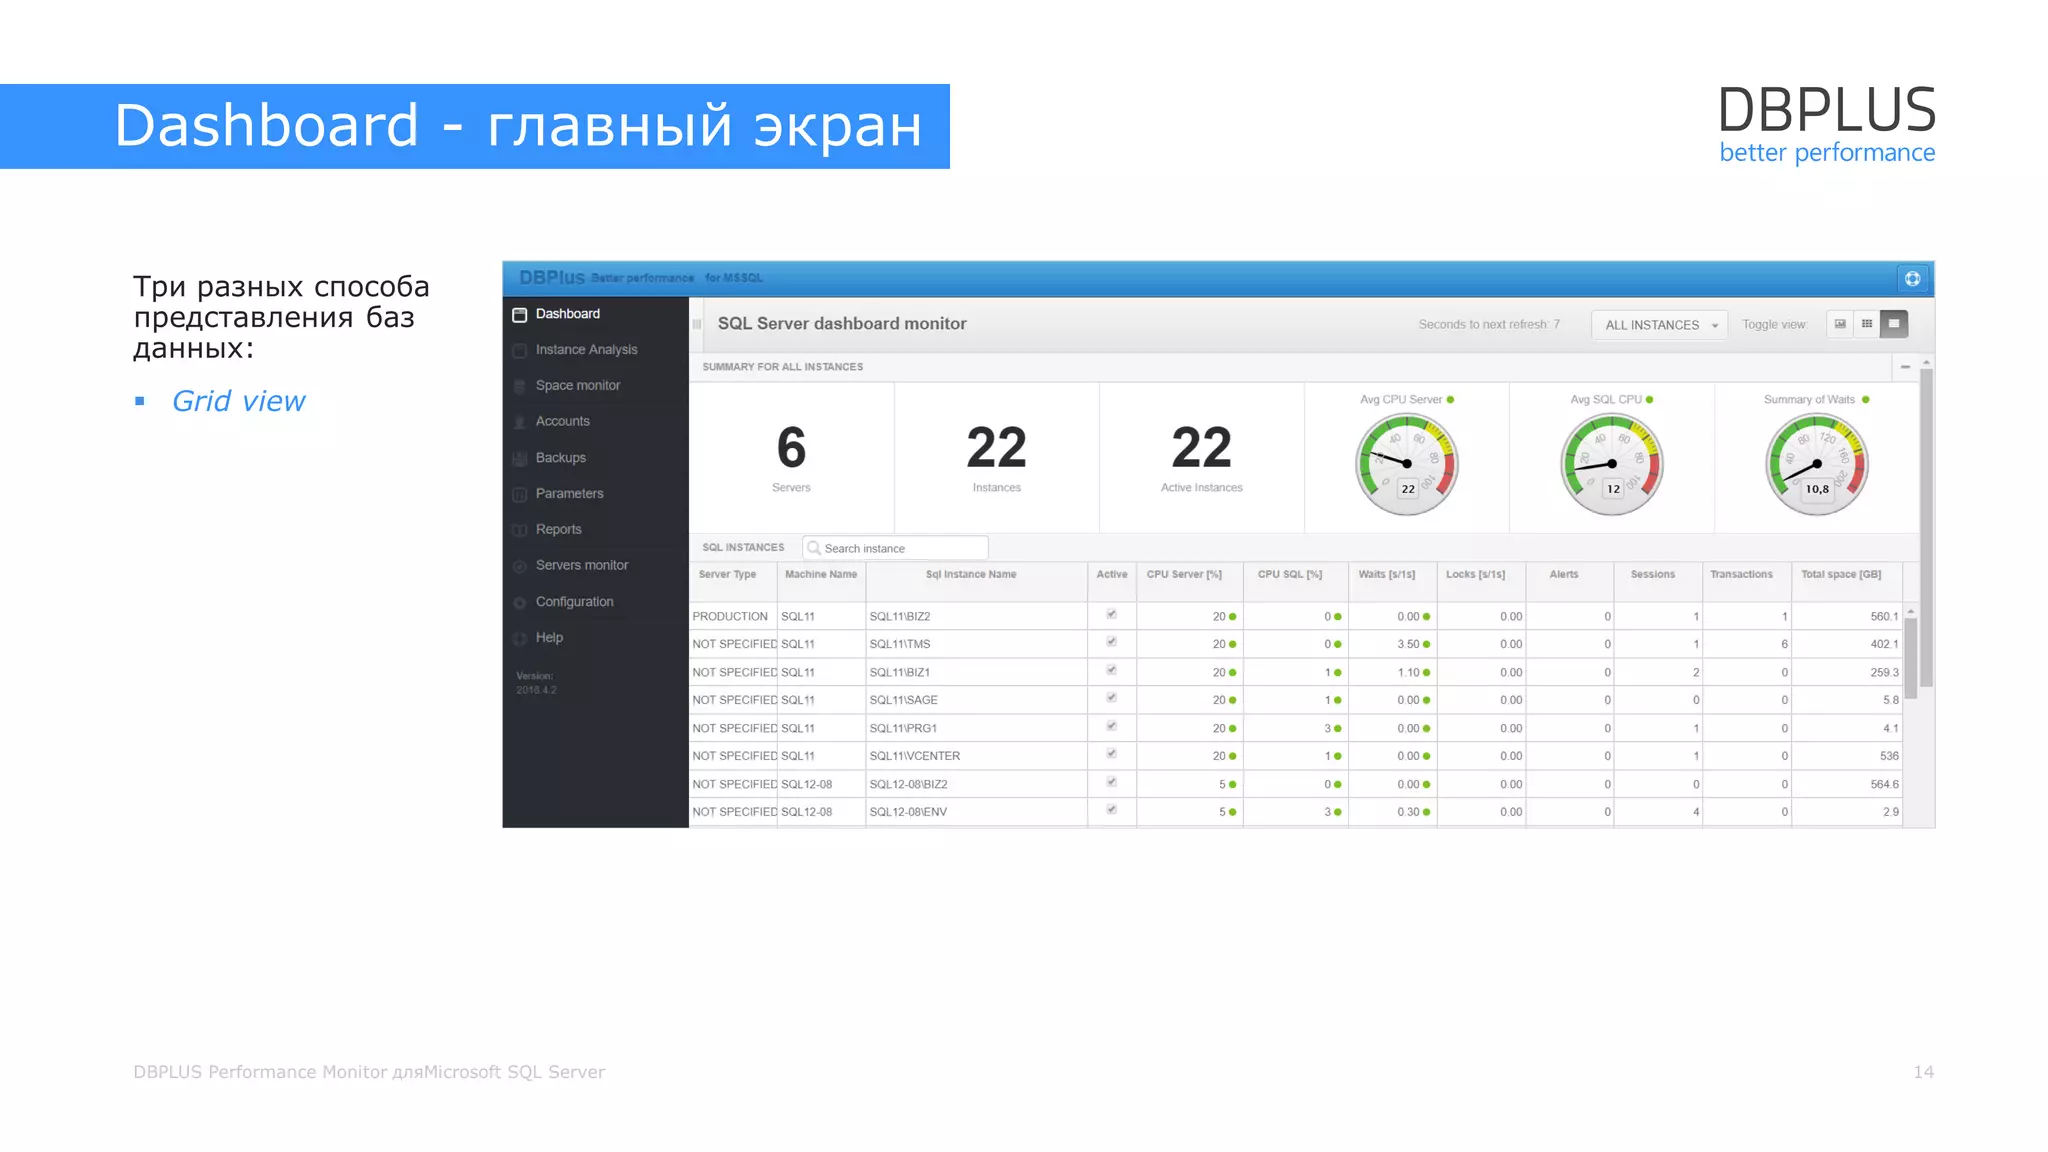The height and width of the screenshot is (1152, 2048).
Task: Click the scroll-up arrow of instances table
Action: [x=1911, y=611]
